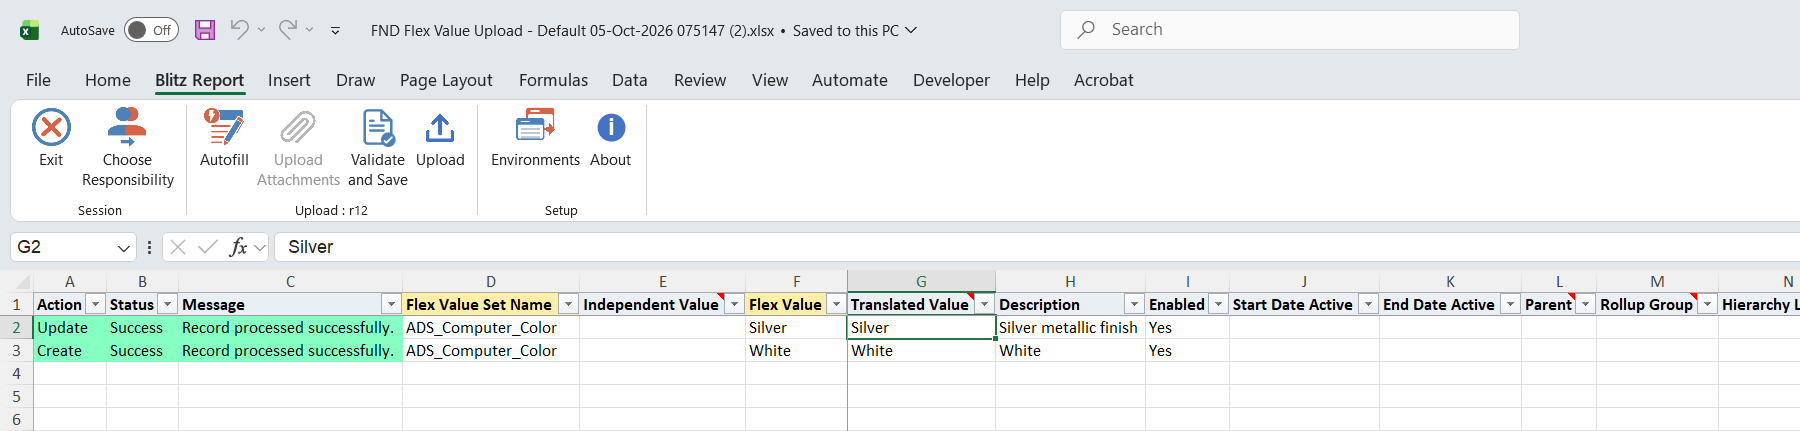Open the Draw tab
The image size is (1800, 431).
pos(356,80)
